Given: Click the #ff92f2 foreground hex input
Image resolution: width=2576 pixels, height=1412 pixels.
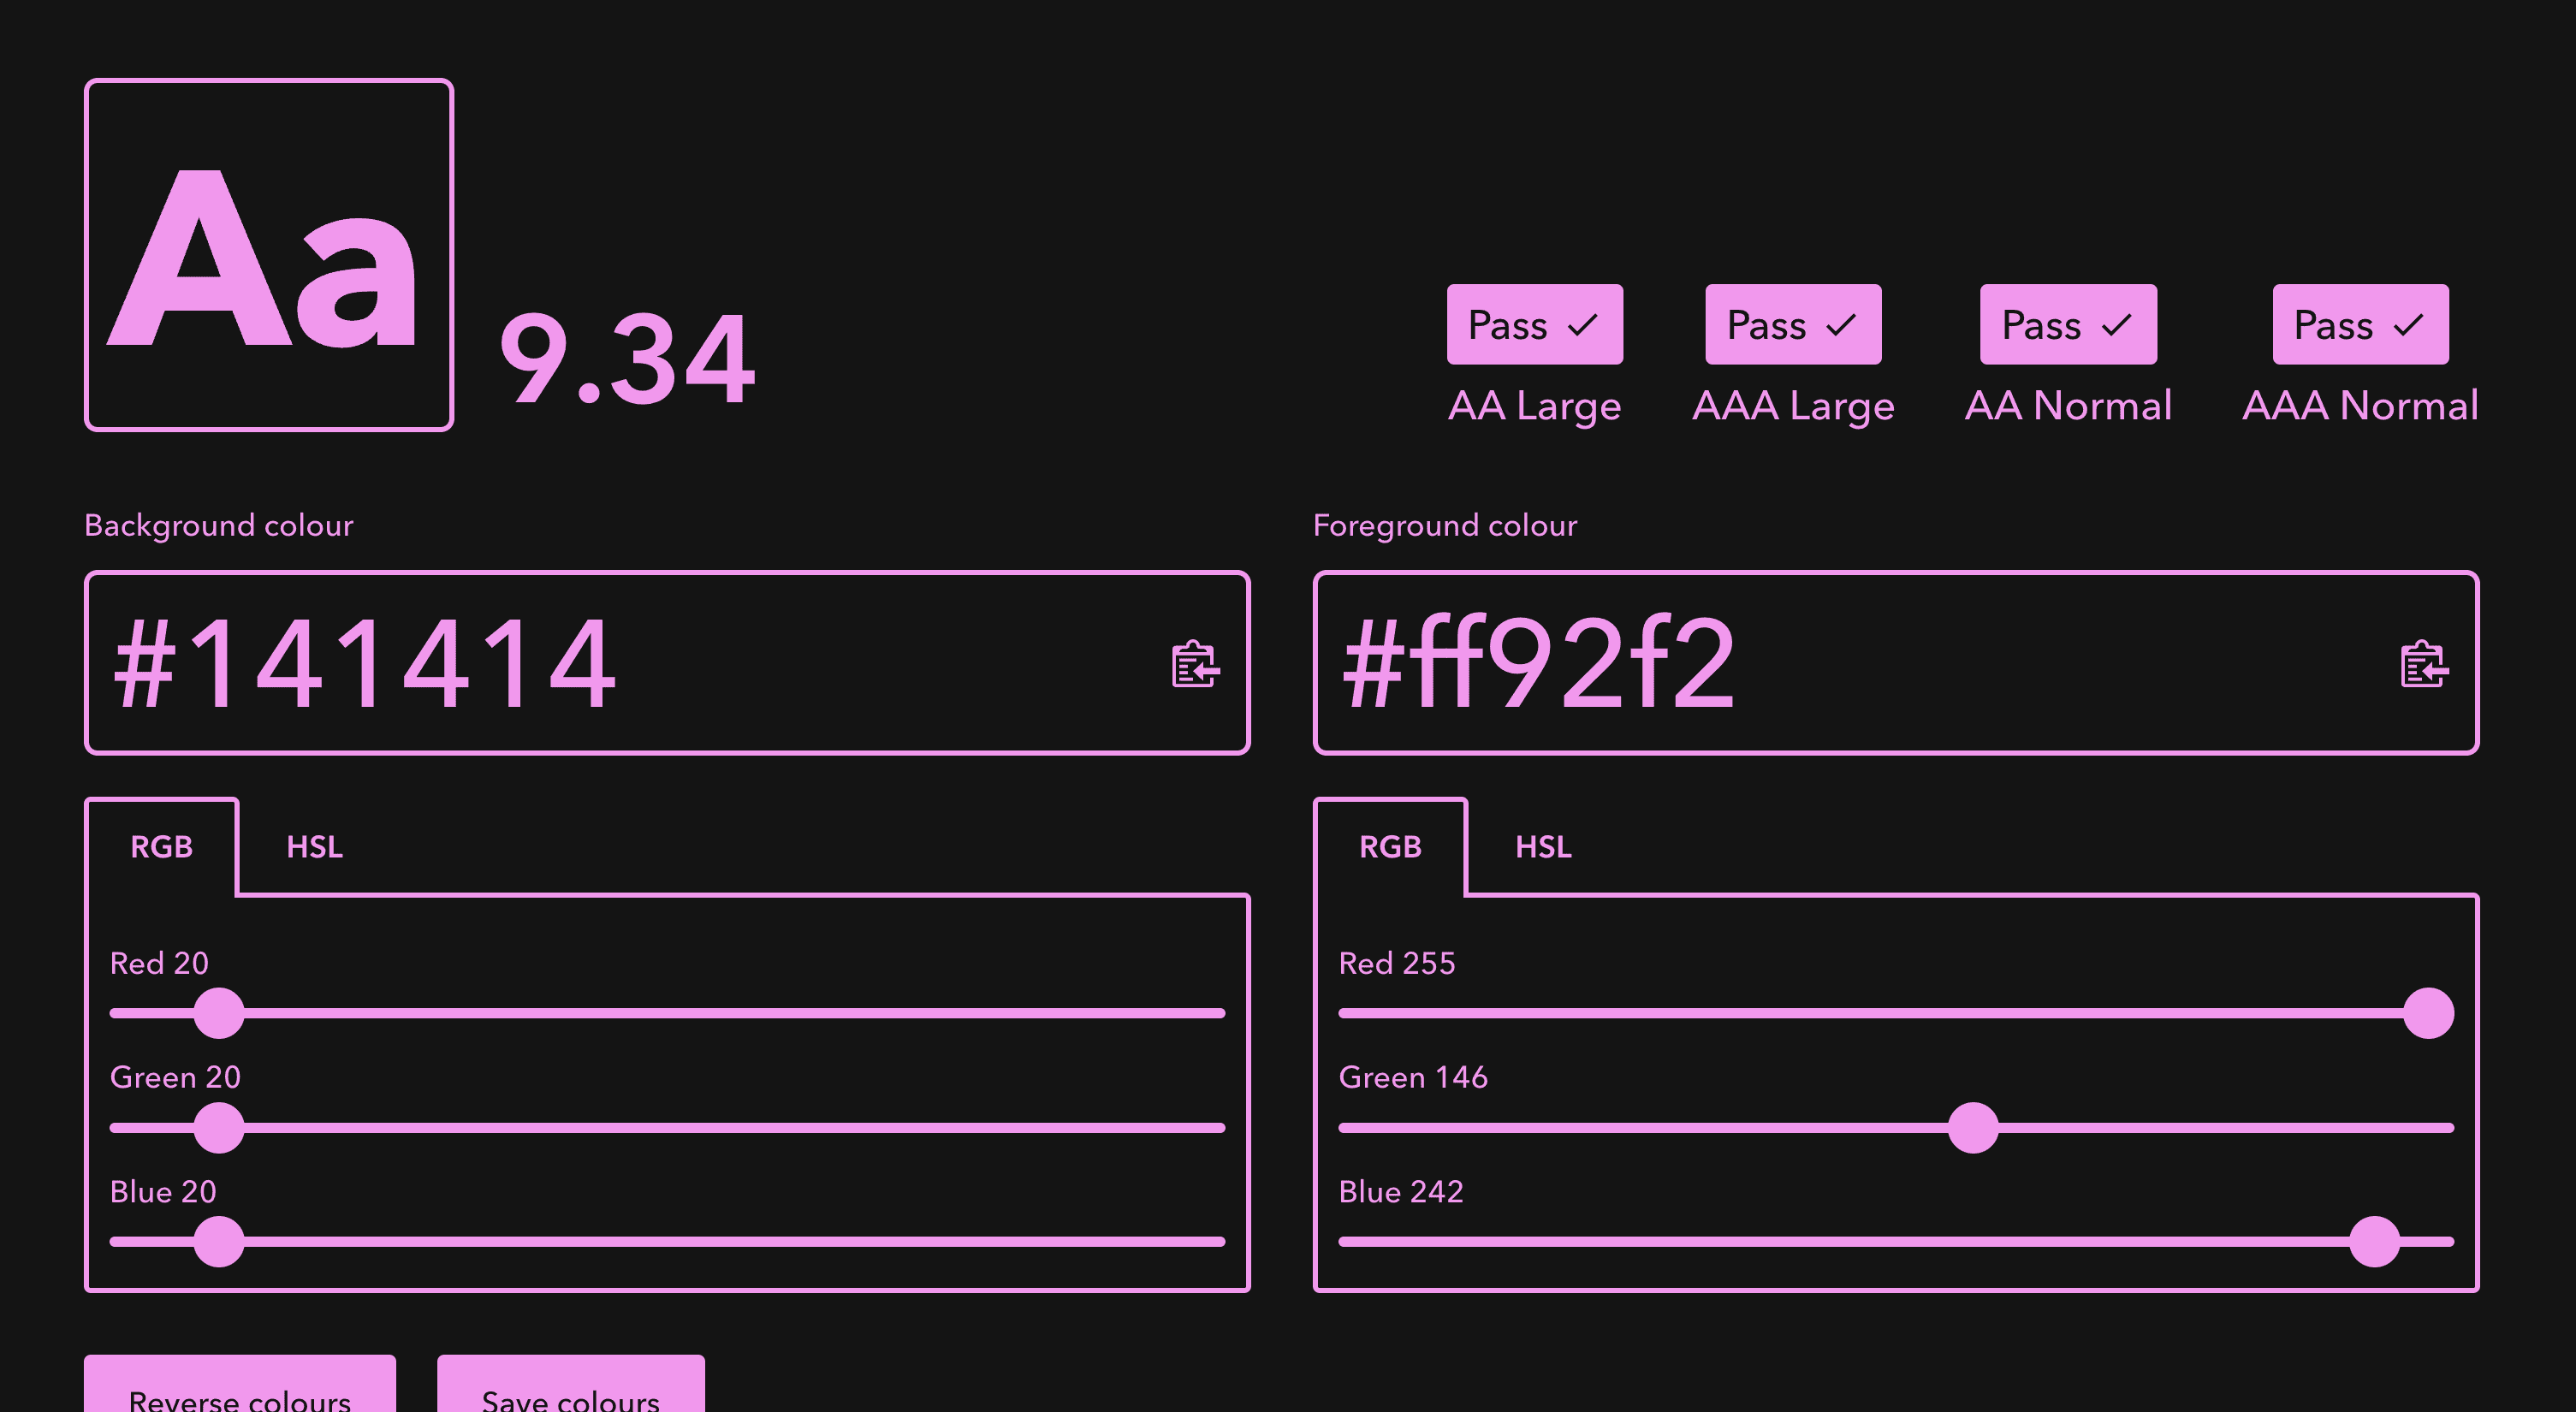Looking at the screenshot, I should click(x=1830, y=663).
